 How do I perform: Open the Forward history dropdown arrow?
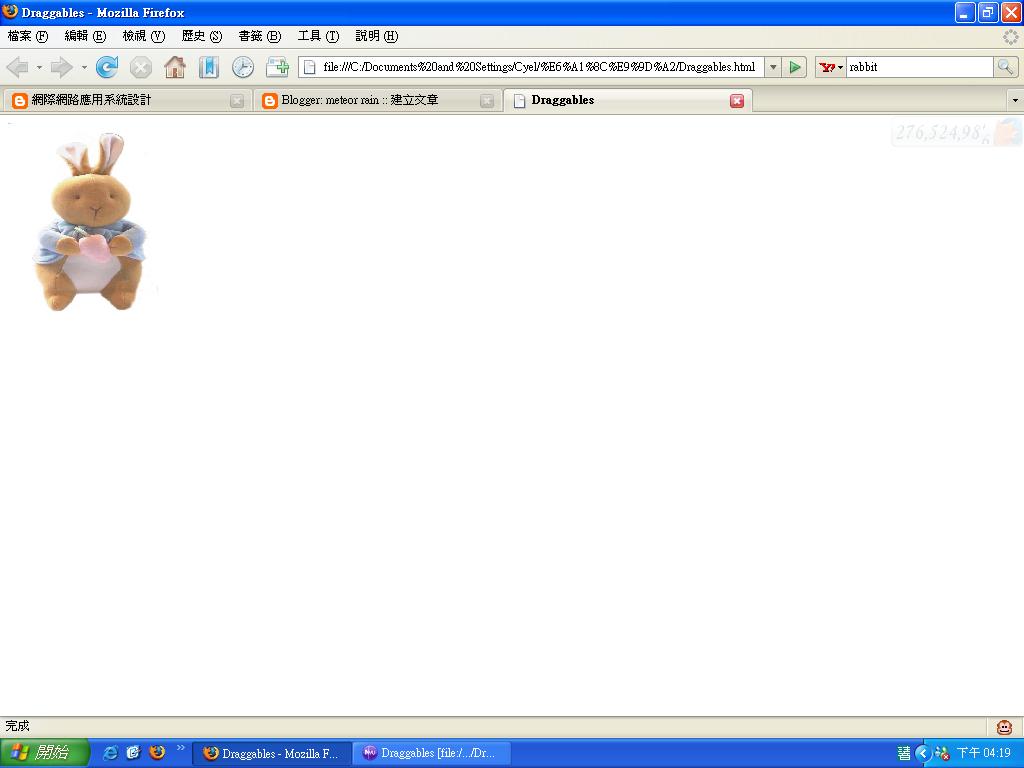[84, 67]
